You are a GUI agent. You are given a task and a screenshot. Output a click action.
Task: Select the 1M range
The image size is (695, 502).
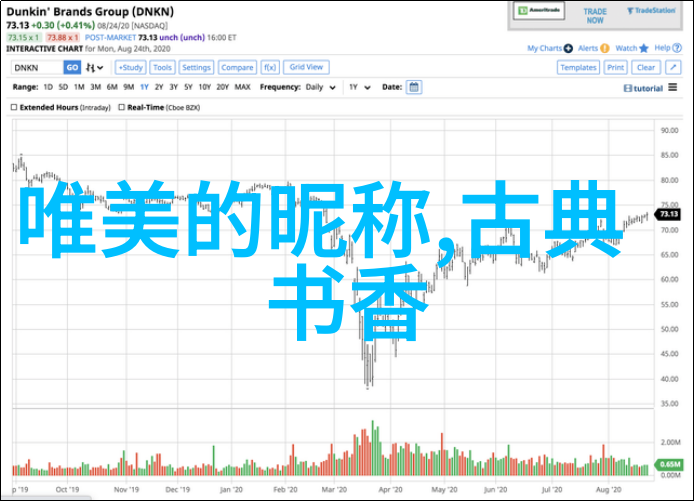(79, 87)
